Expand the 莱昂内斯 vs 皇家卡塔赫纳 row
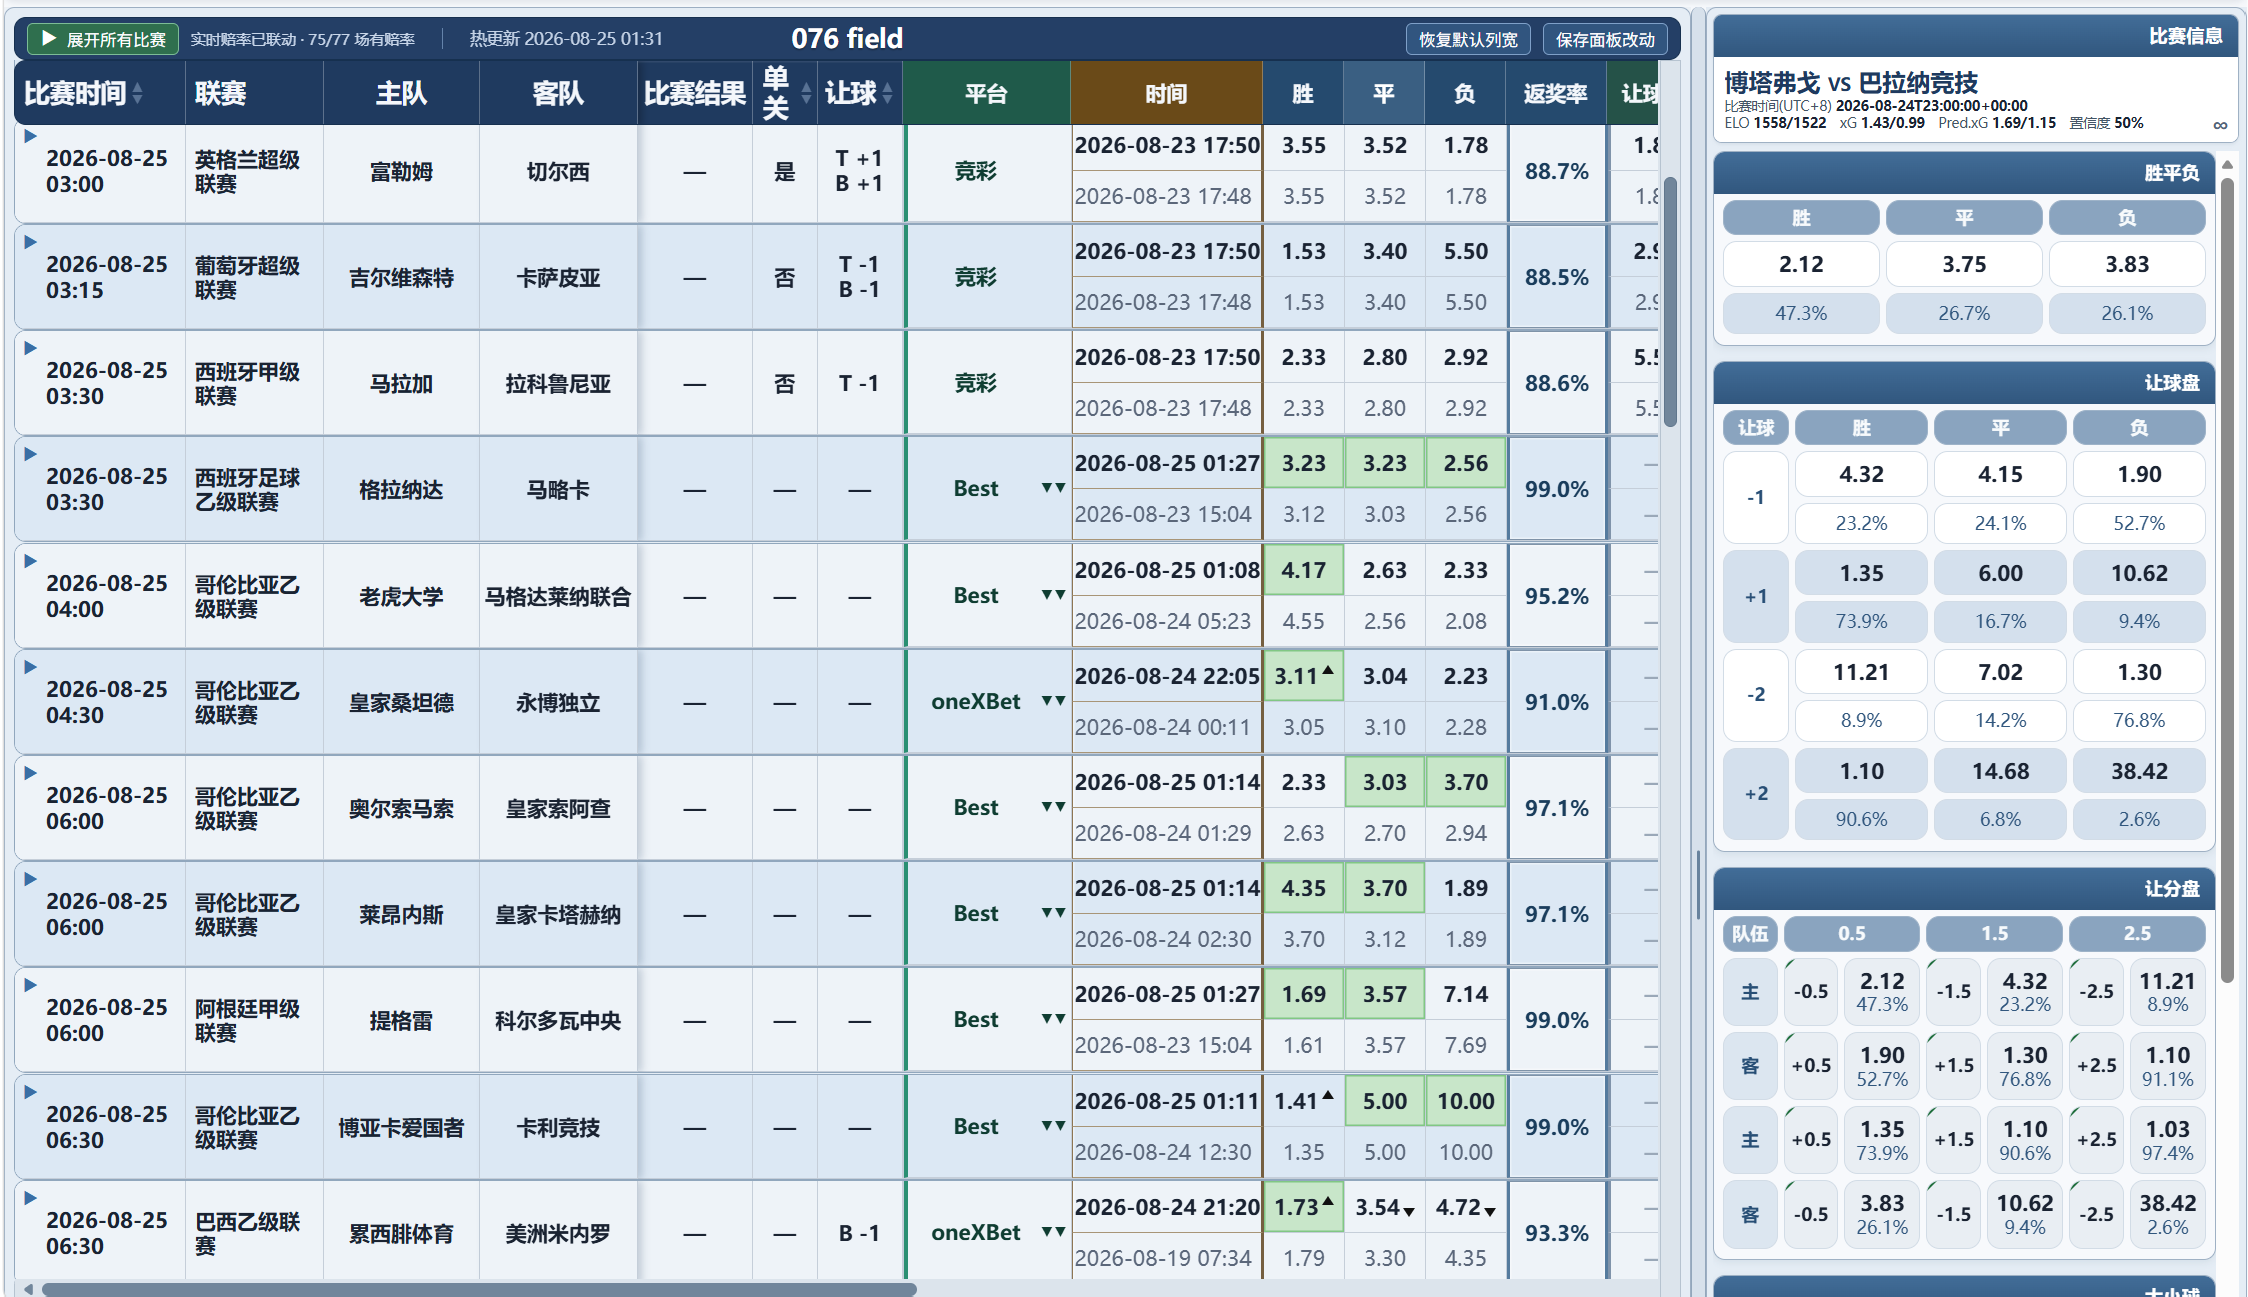The width and height of the screenshot is (2248, 1297). click(x=30, y=879)
